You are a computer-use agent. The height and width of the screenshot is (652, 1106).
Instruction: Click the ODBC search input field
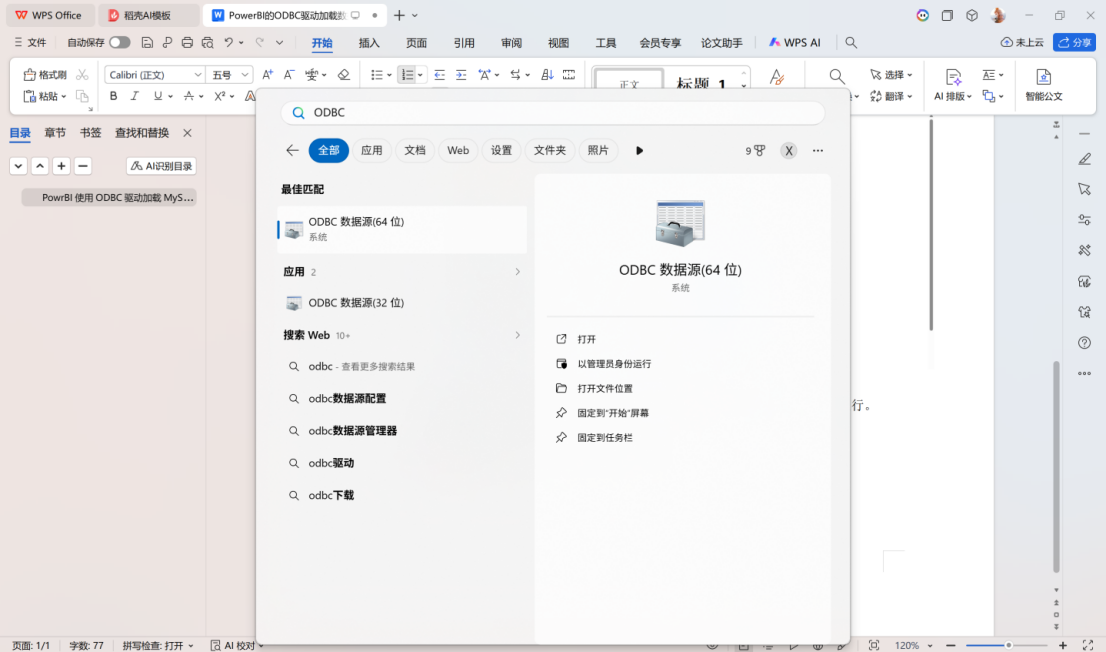553,112
